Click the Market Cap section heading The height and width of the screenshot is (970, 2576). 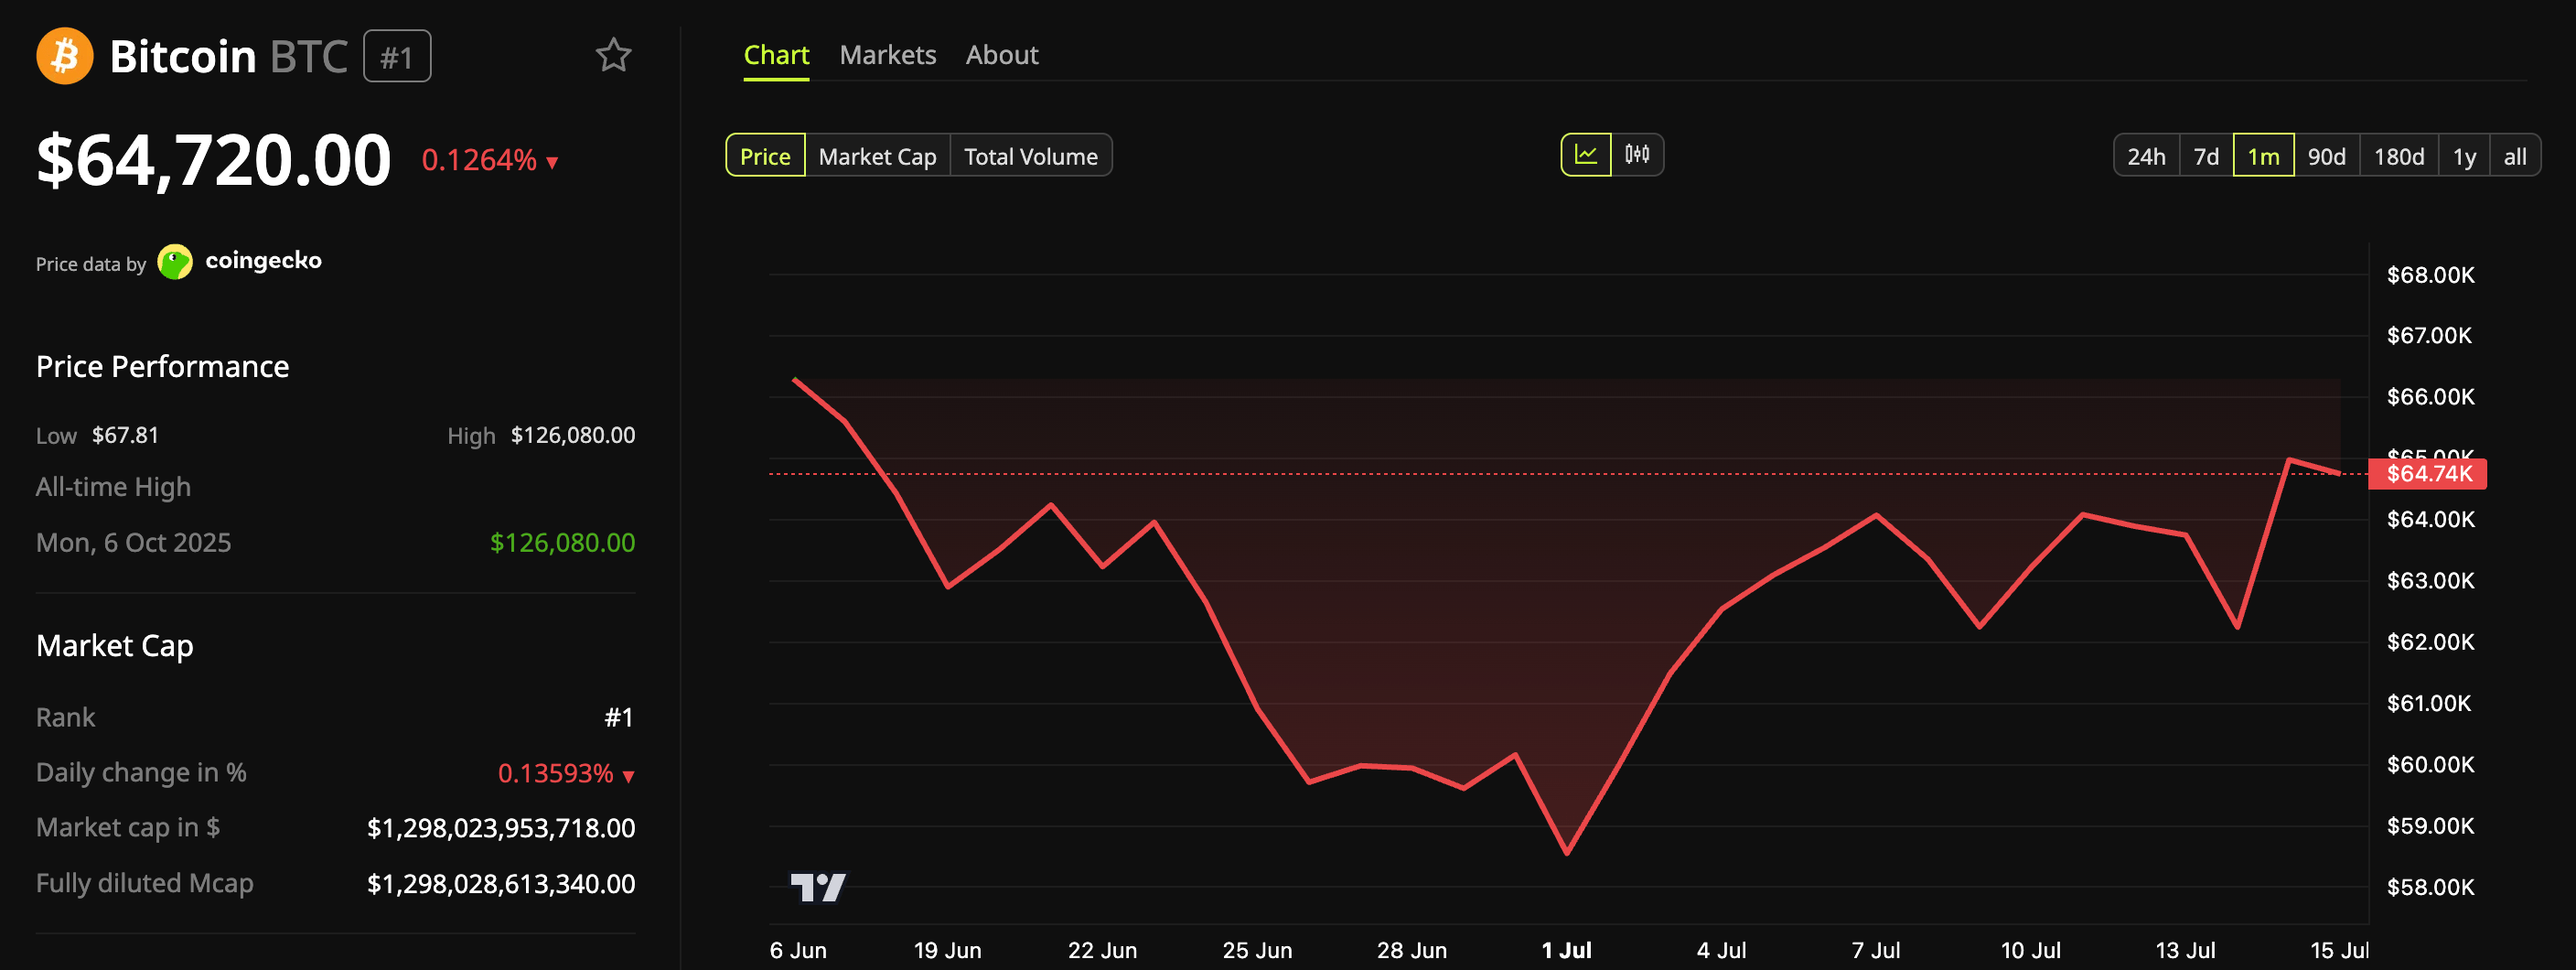pos(115,646)
